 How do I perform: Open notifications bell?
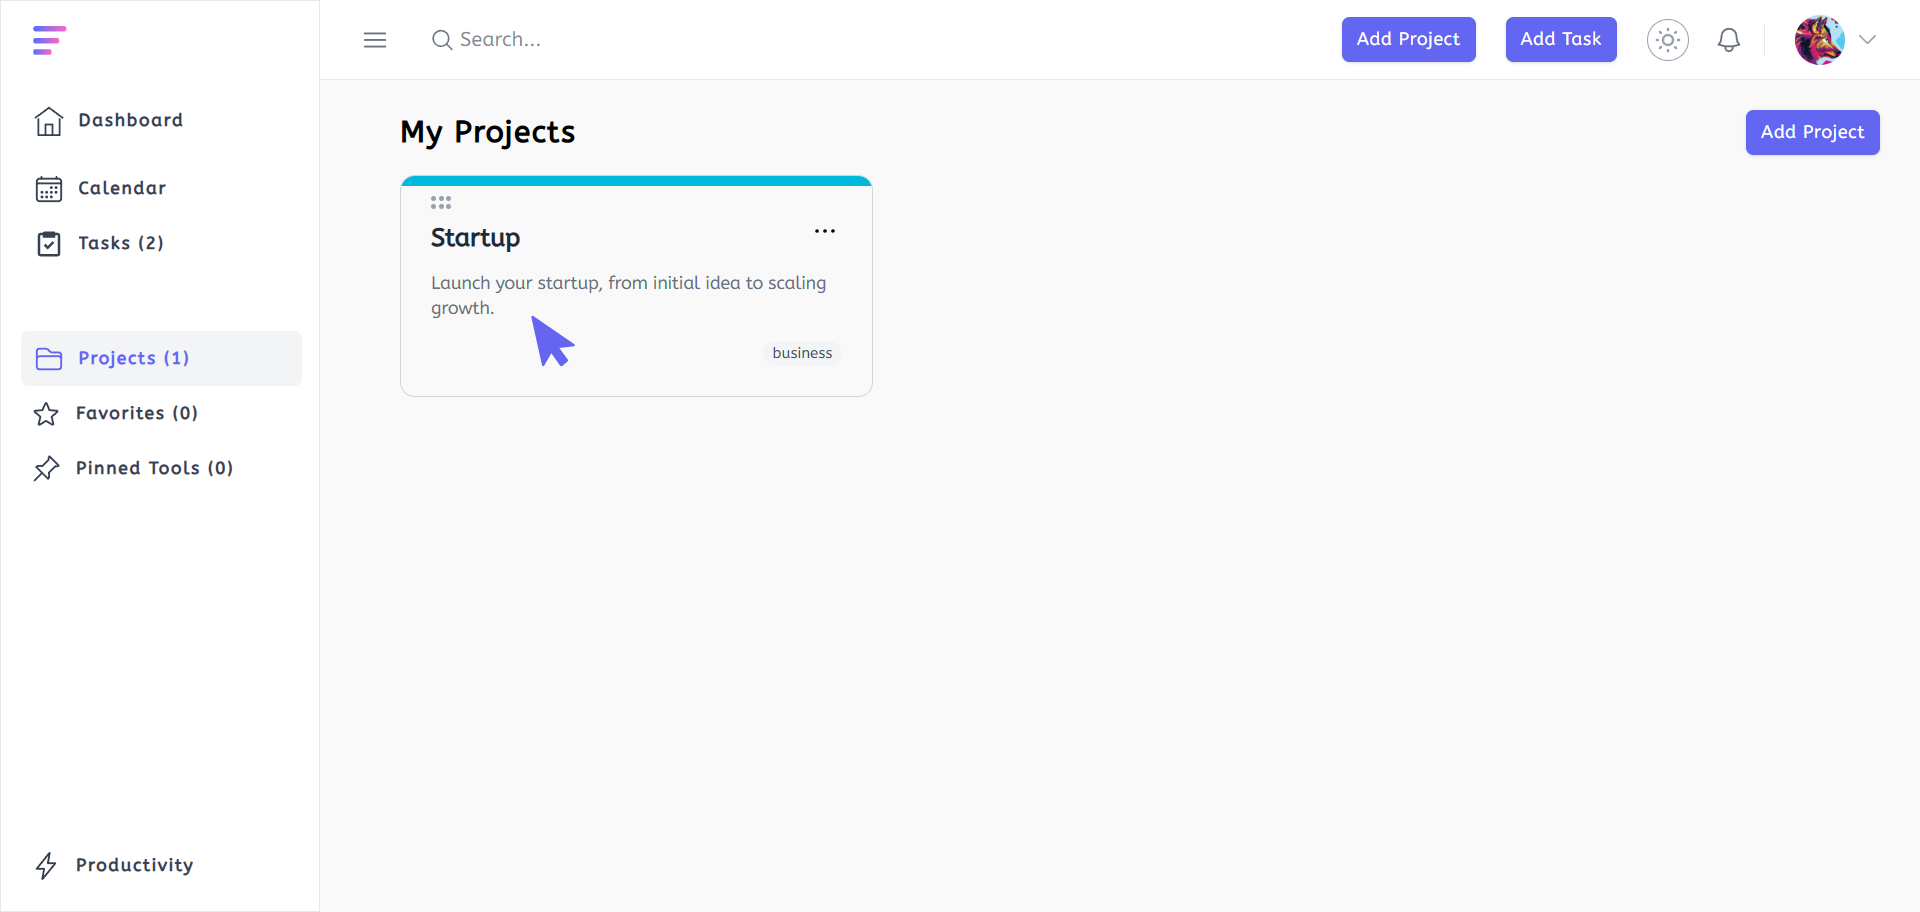[x=1729, y=40]
